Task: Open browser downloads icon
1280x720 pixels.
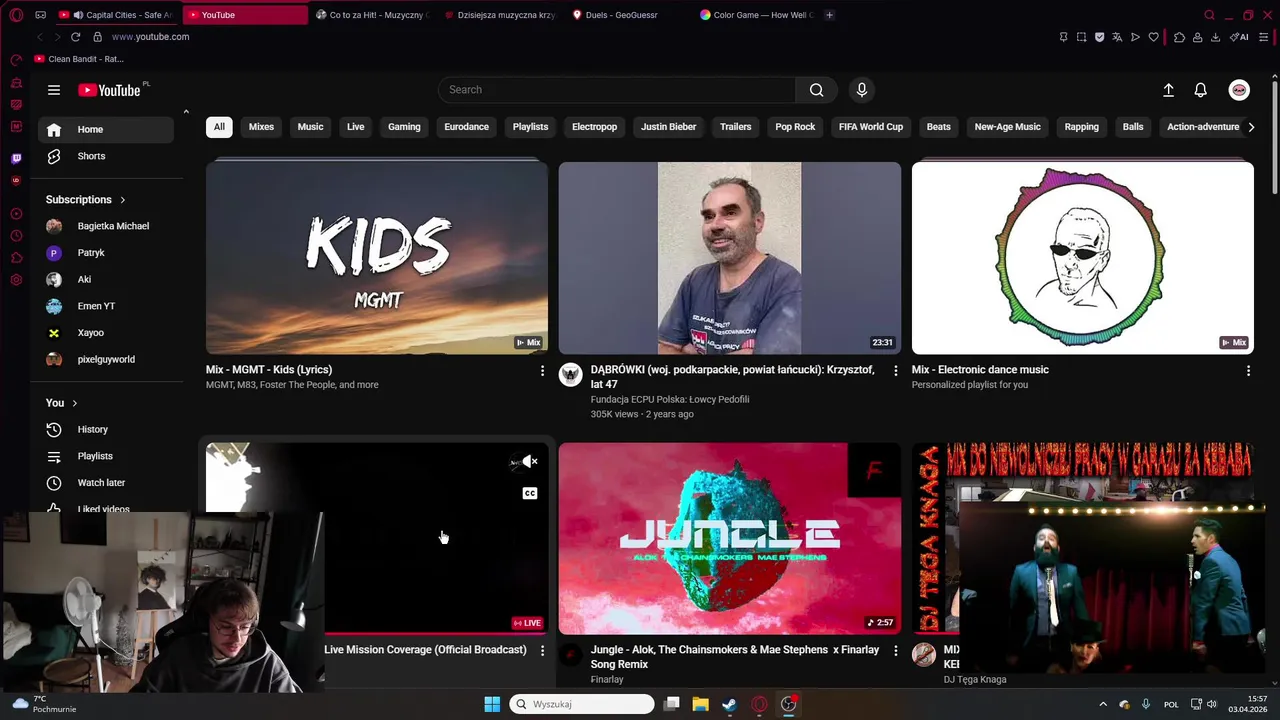Action: pyautogui.click(x=1215, y=37)
